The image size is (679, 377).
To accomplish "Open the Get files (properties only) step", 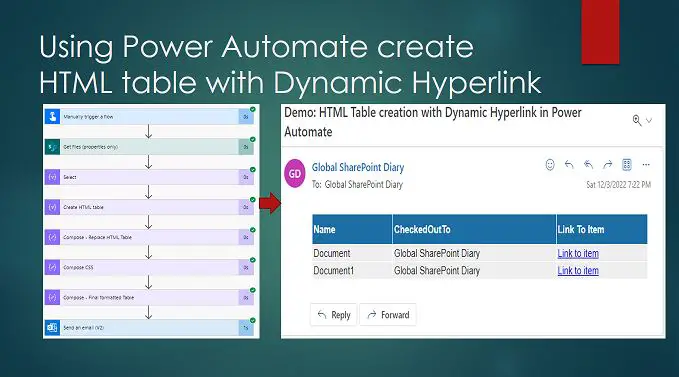I will click(149, 147).
